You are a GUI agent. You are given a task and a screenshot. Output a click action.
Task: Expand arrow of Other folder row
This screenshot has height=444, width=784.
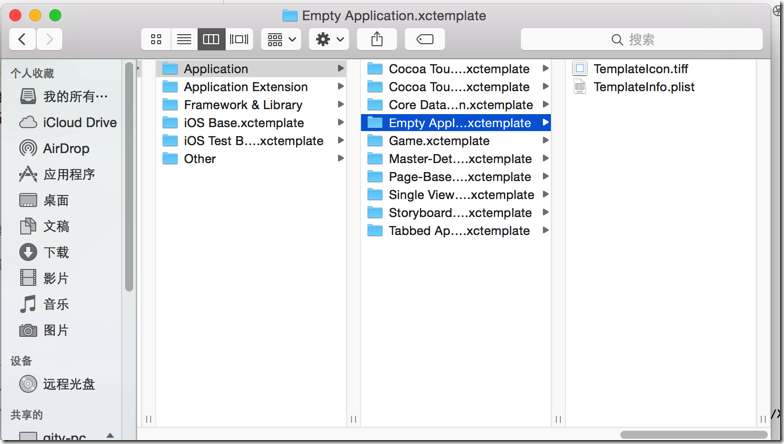(340, 158)
